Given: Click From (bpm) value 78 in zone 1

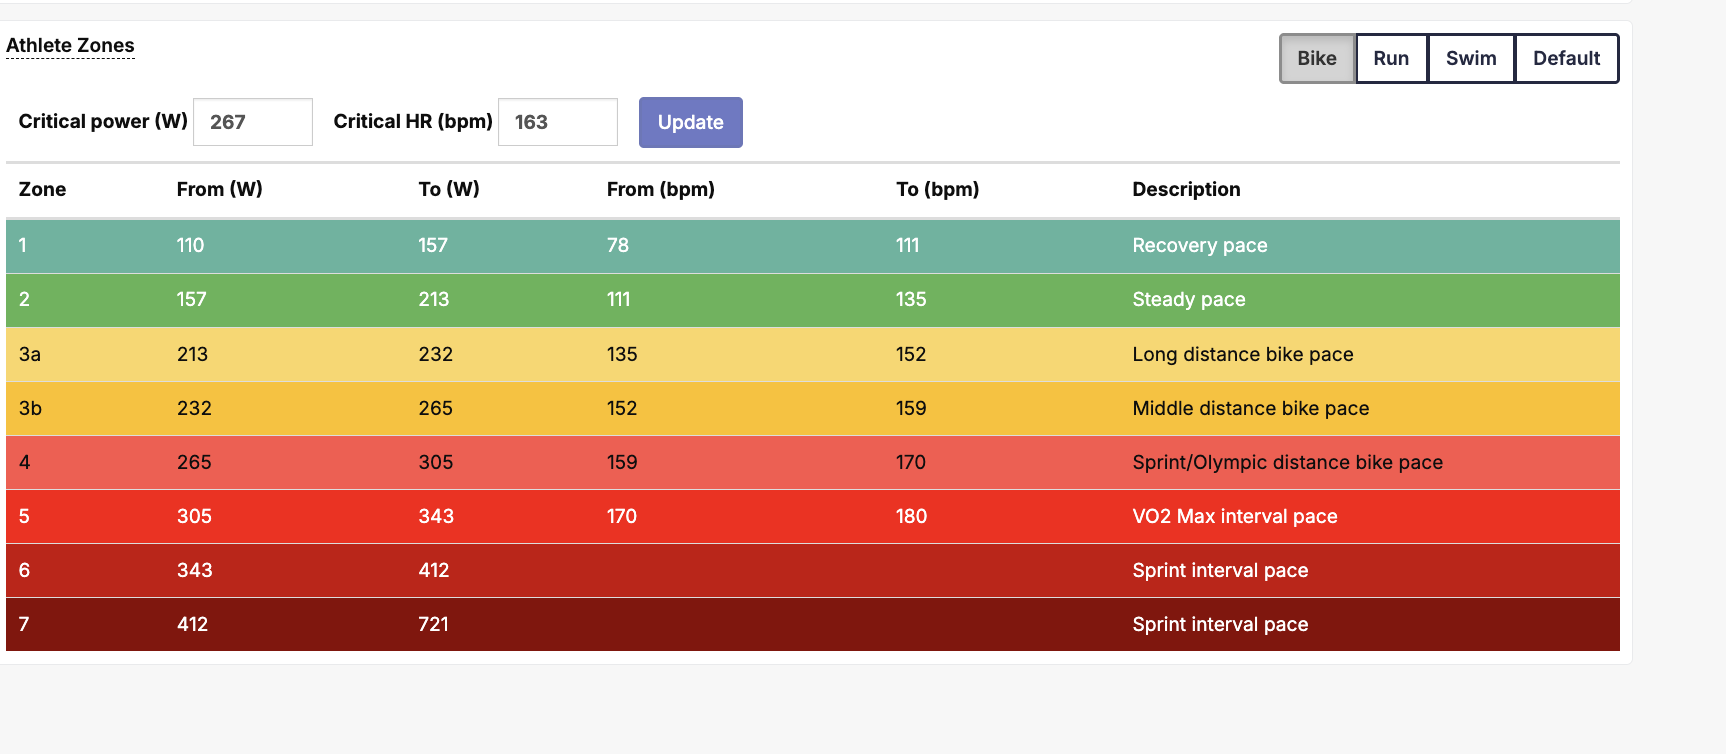Looking at the screenshot, I should (x=618, y=245).
